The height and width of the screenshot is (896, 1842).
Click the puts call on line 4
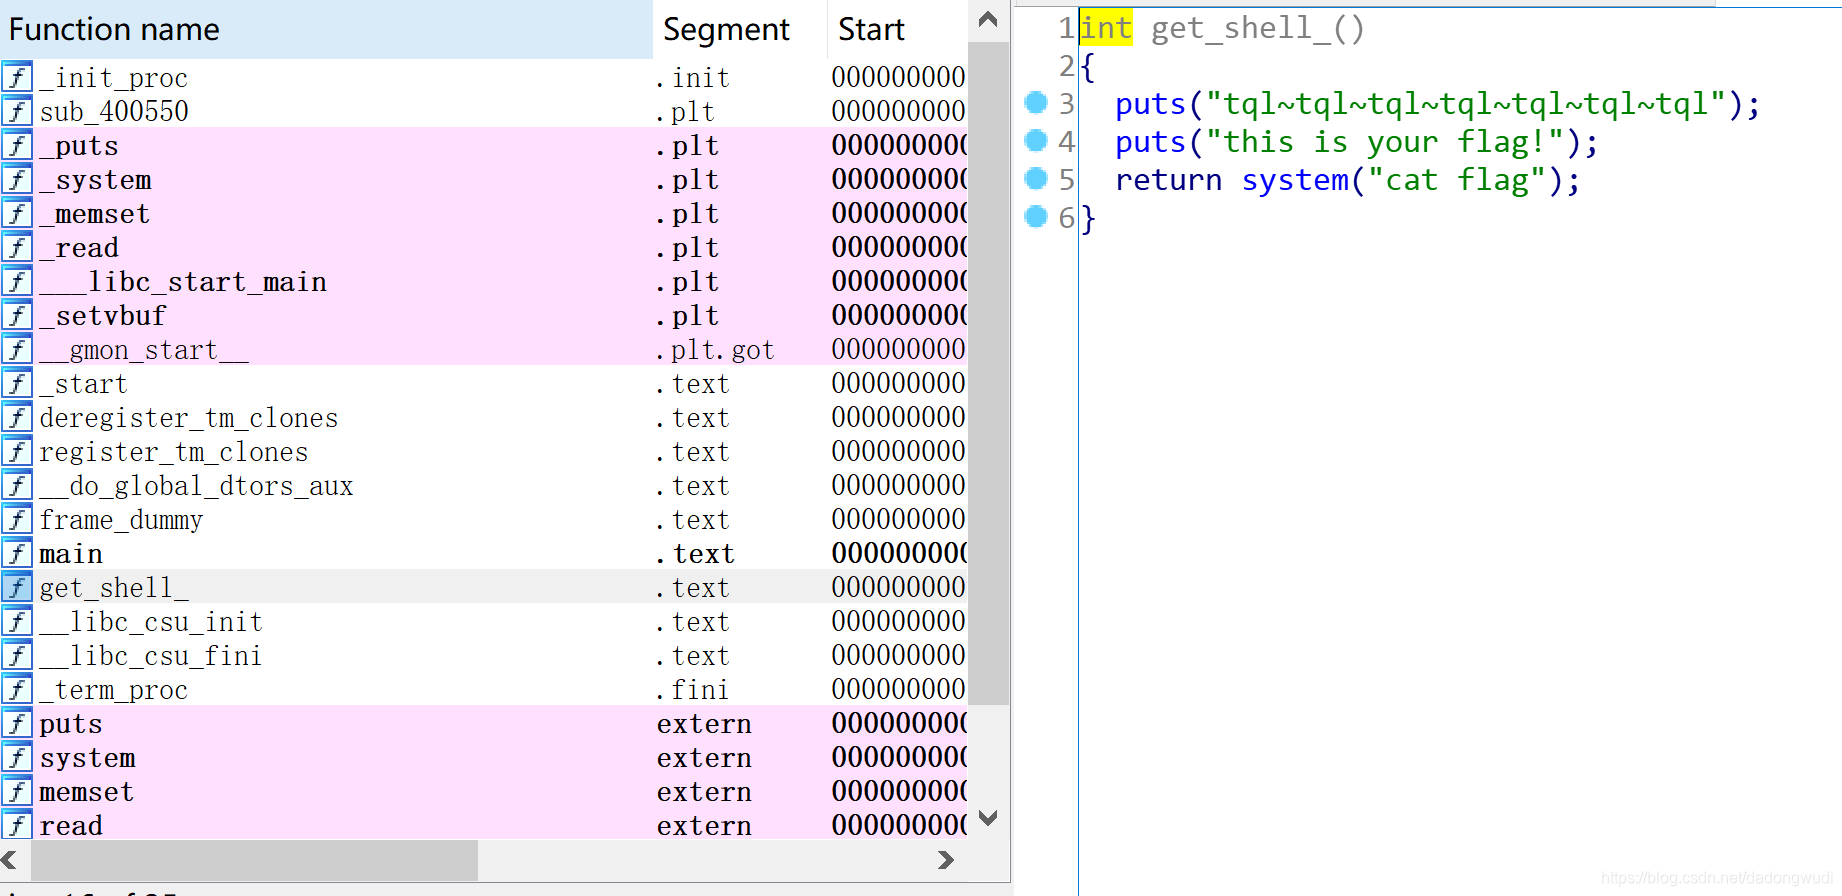point(1150,142)
